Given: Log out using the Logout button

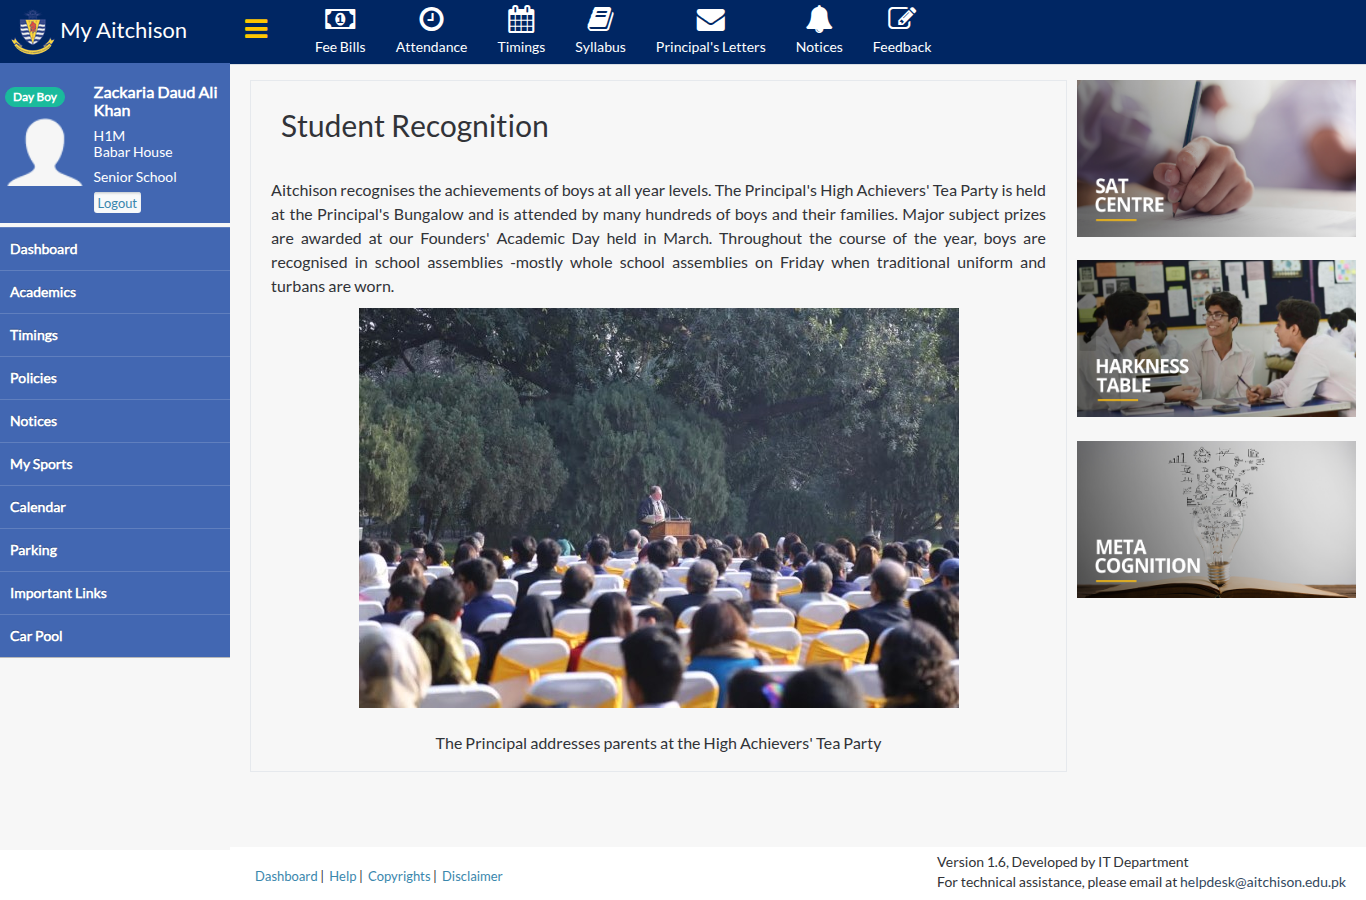Looking at the screenshot, I should [117, 203].
